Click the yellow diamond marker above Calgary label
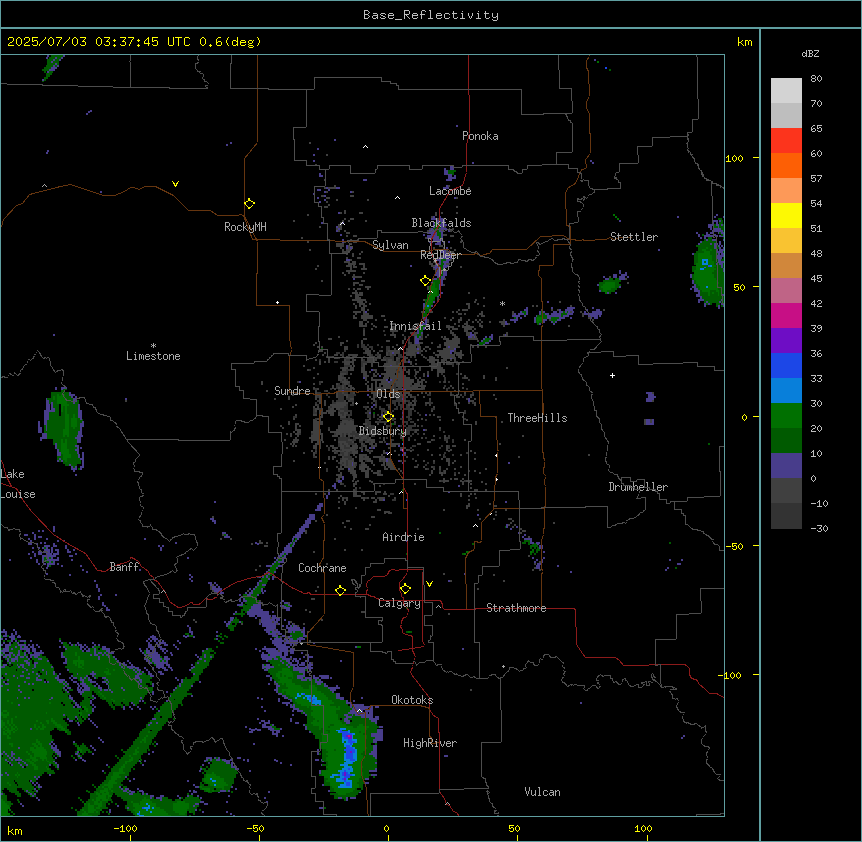 pos(405,589)
